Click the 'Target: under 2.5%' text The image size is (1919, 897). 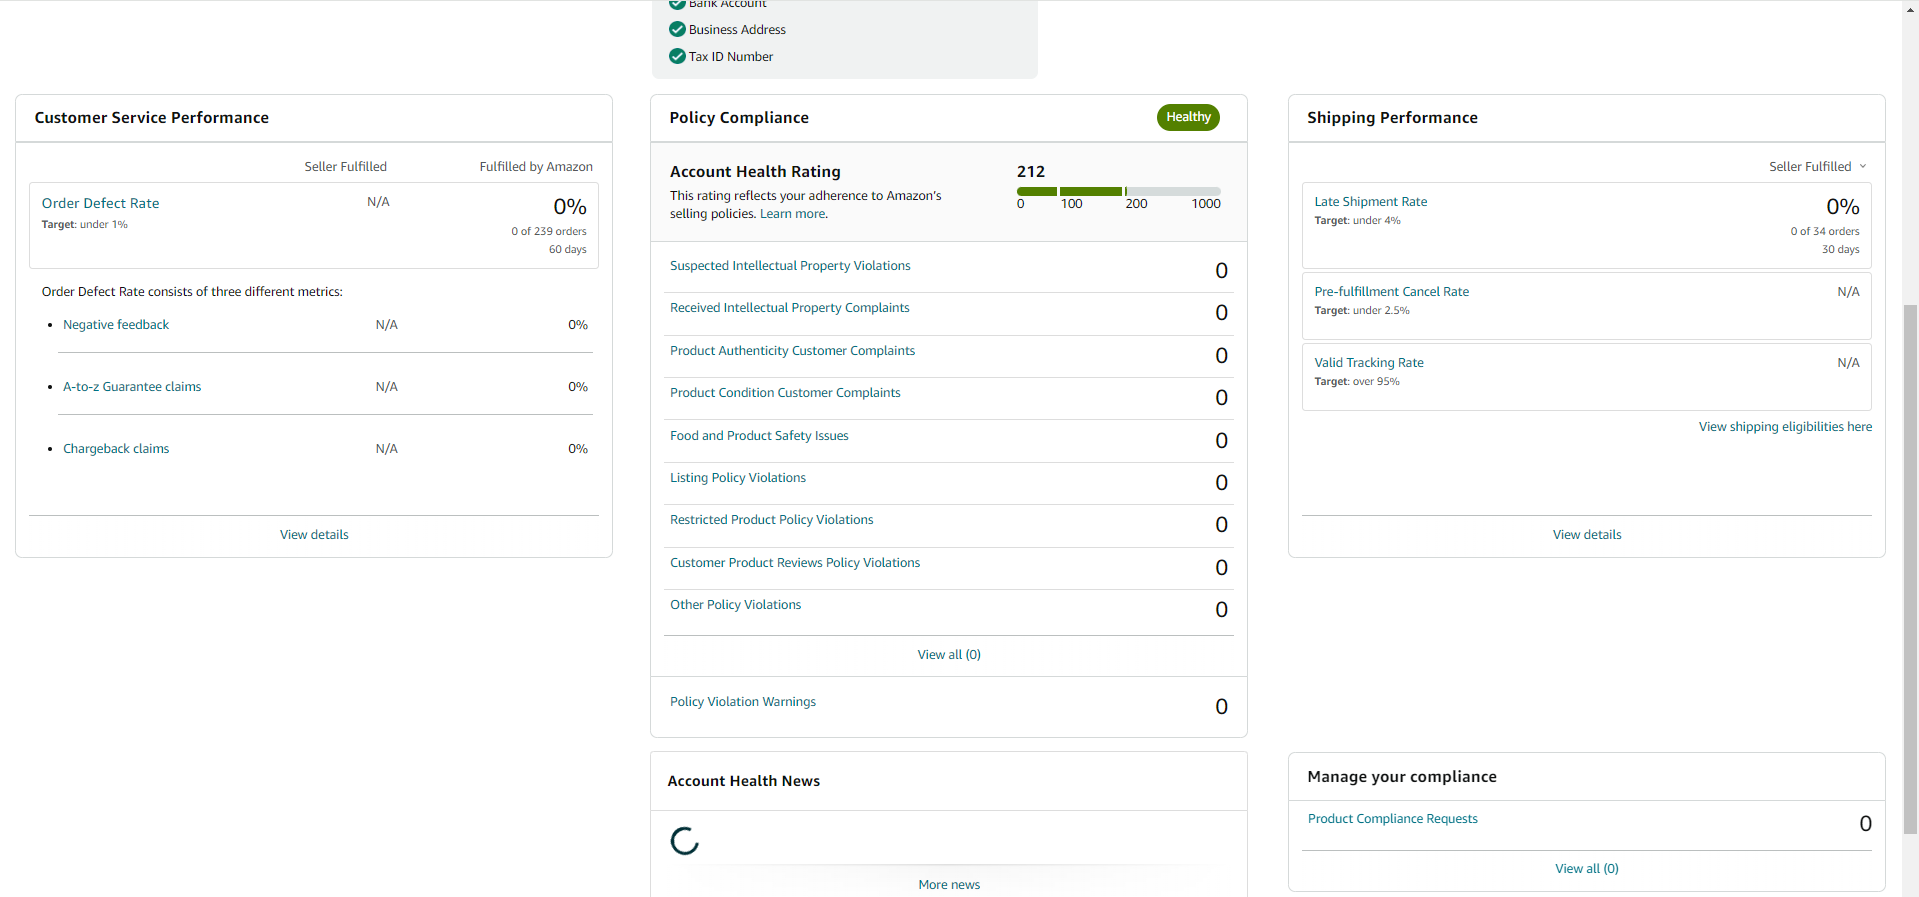click(1361, 311)
